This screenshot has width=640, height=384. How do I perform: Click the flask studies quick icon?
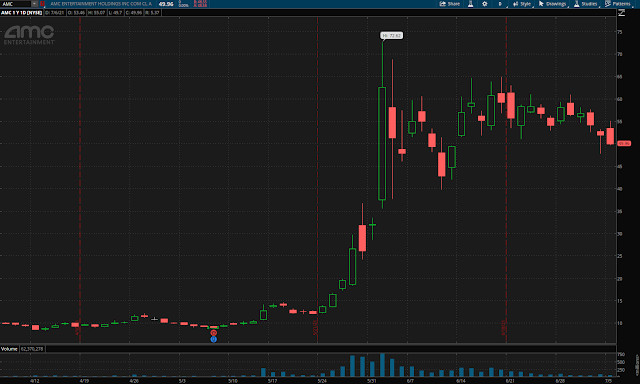coord(470,4)
